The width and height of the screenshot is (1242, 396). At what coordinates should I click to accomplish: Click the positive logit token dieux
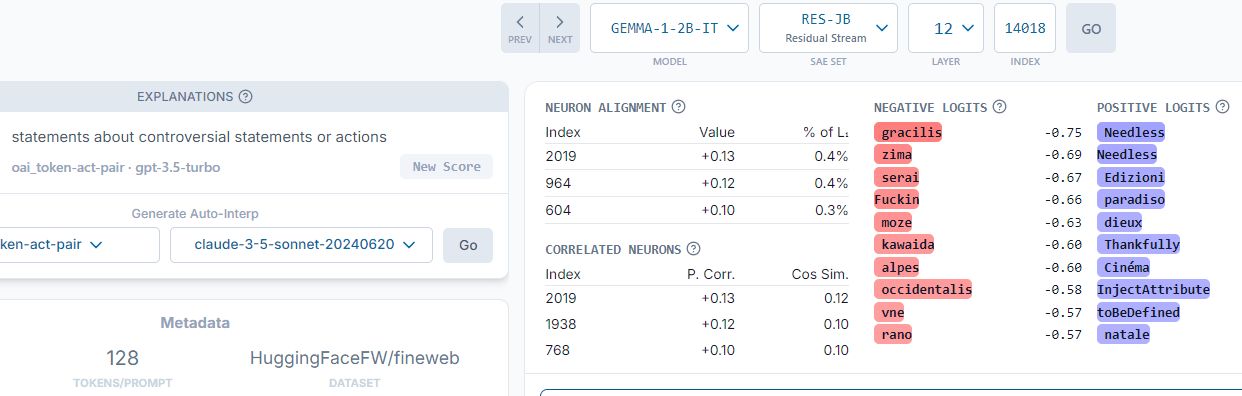1120,222
